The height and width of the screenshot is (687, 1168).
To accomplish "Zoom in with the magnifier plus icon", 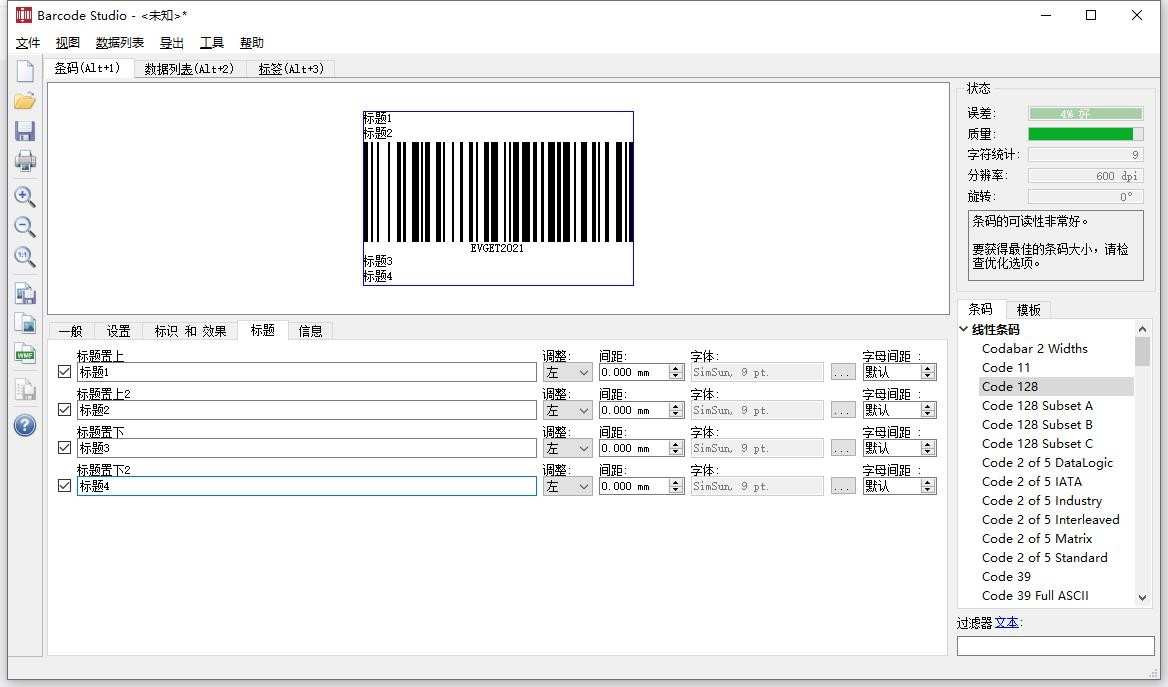I will [25, 197].
